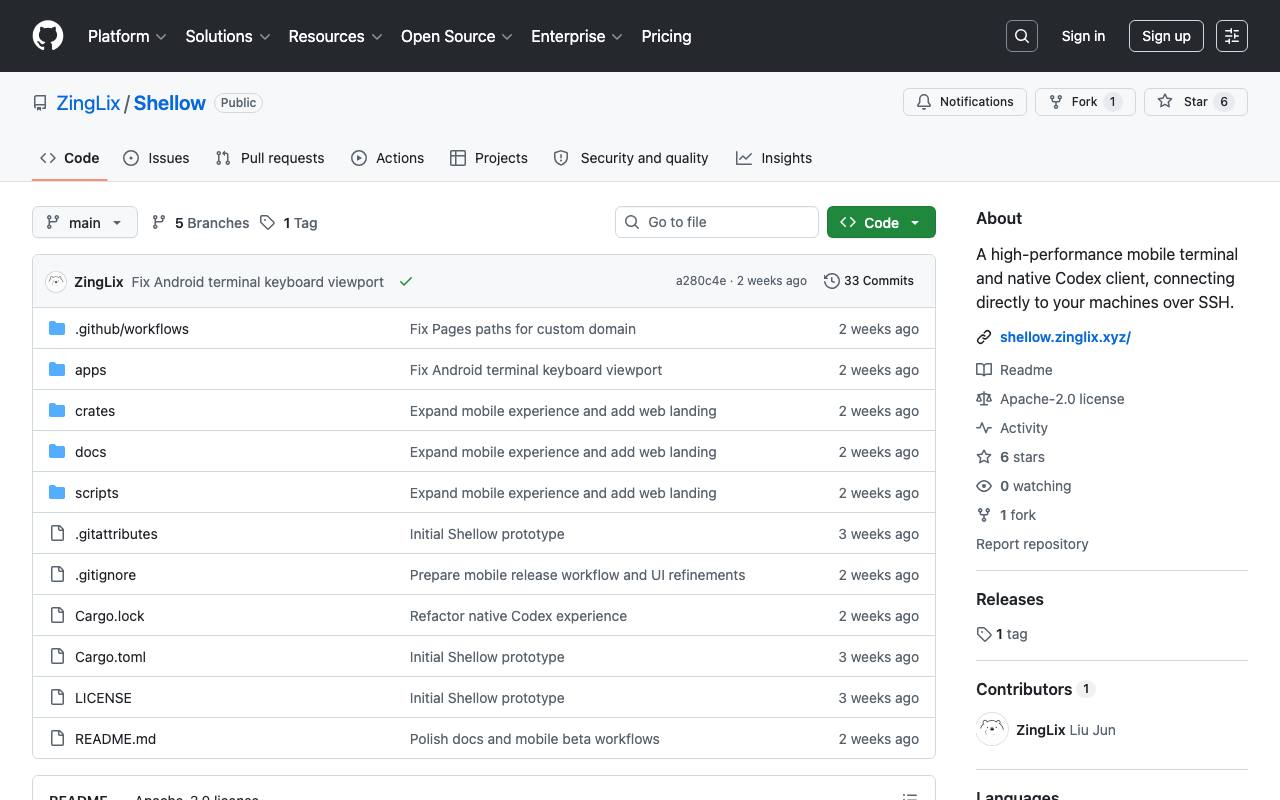
Task: Click the Notifications bell button
Action: coord(965,102)
